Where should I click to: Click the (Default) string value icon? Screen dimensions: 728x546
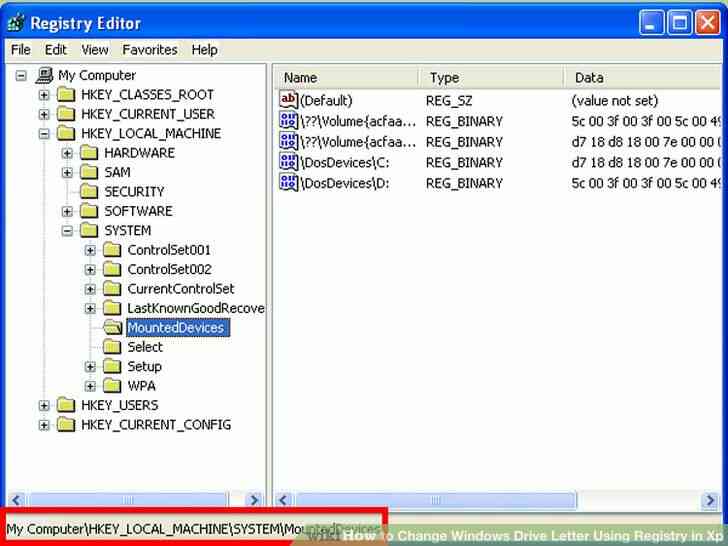click(x=288, y=100)
